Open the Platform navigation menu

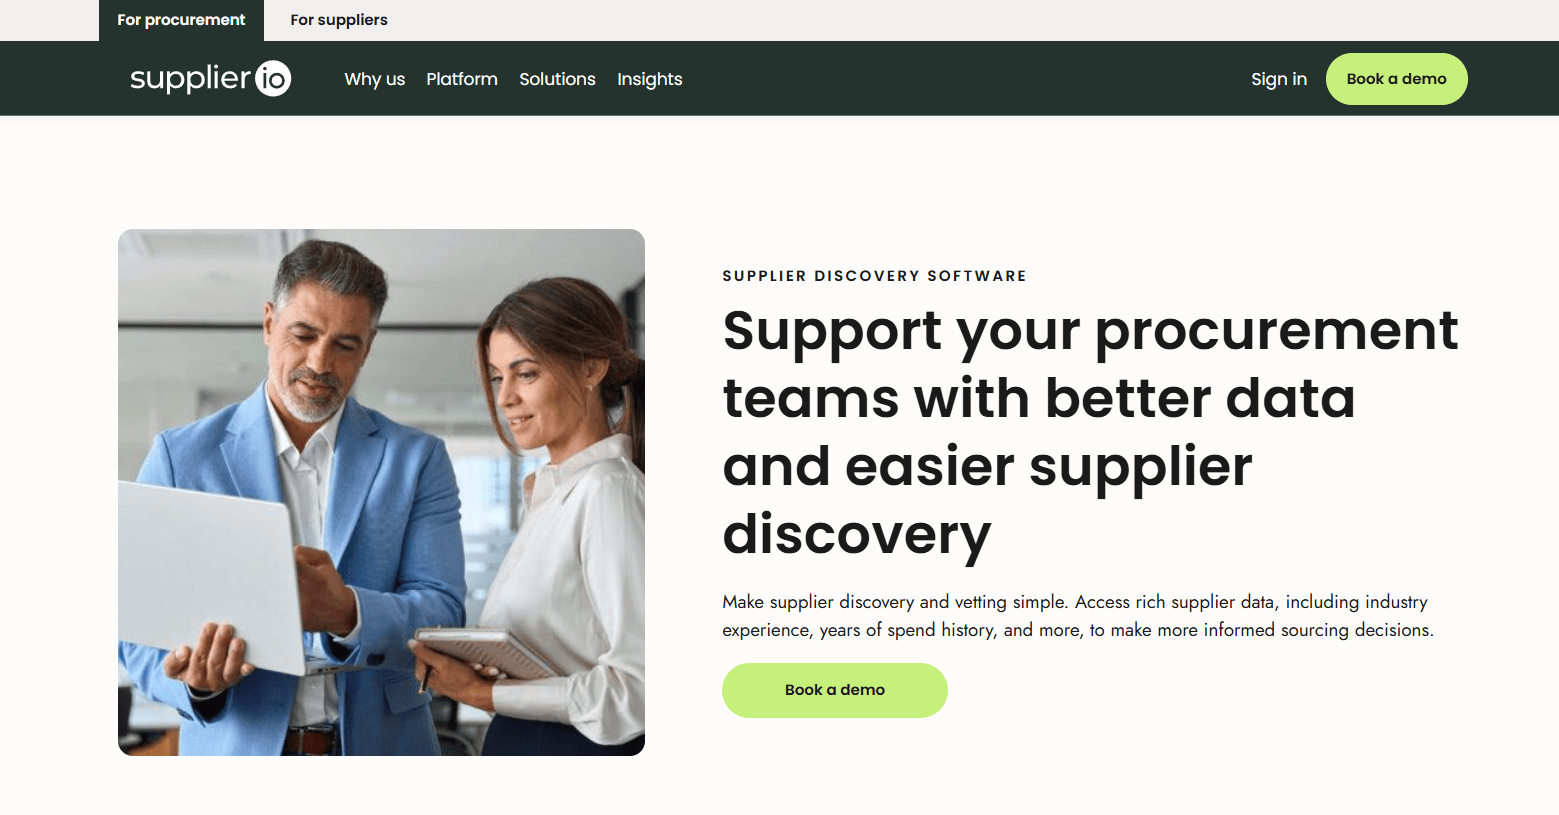462,79
